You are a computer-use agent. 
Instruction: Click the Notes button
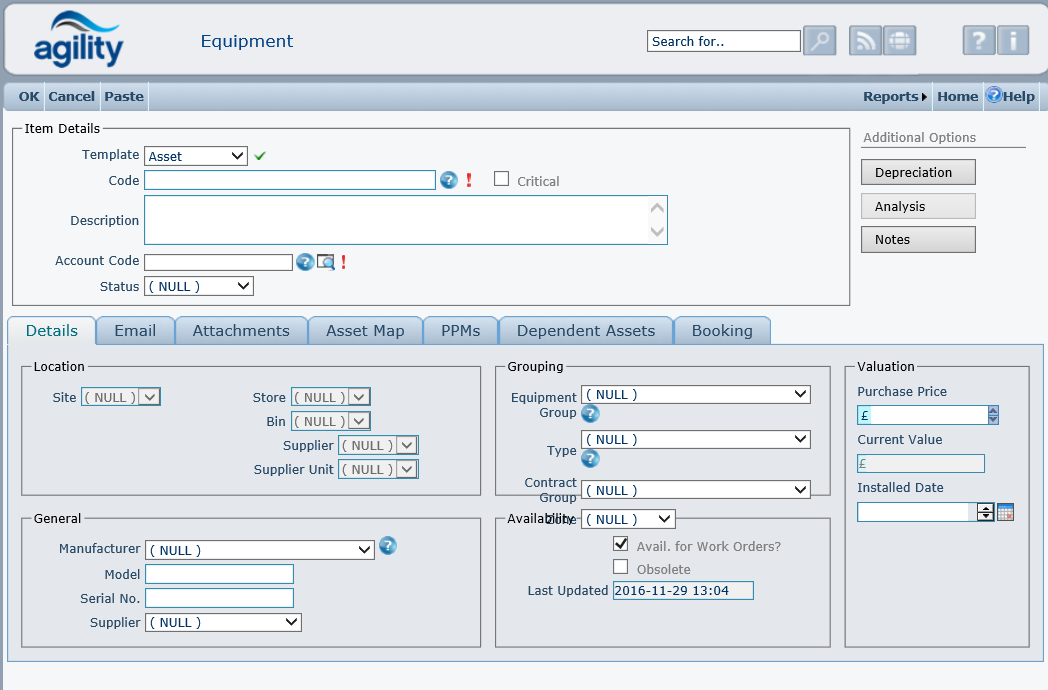tap(917, 240)
